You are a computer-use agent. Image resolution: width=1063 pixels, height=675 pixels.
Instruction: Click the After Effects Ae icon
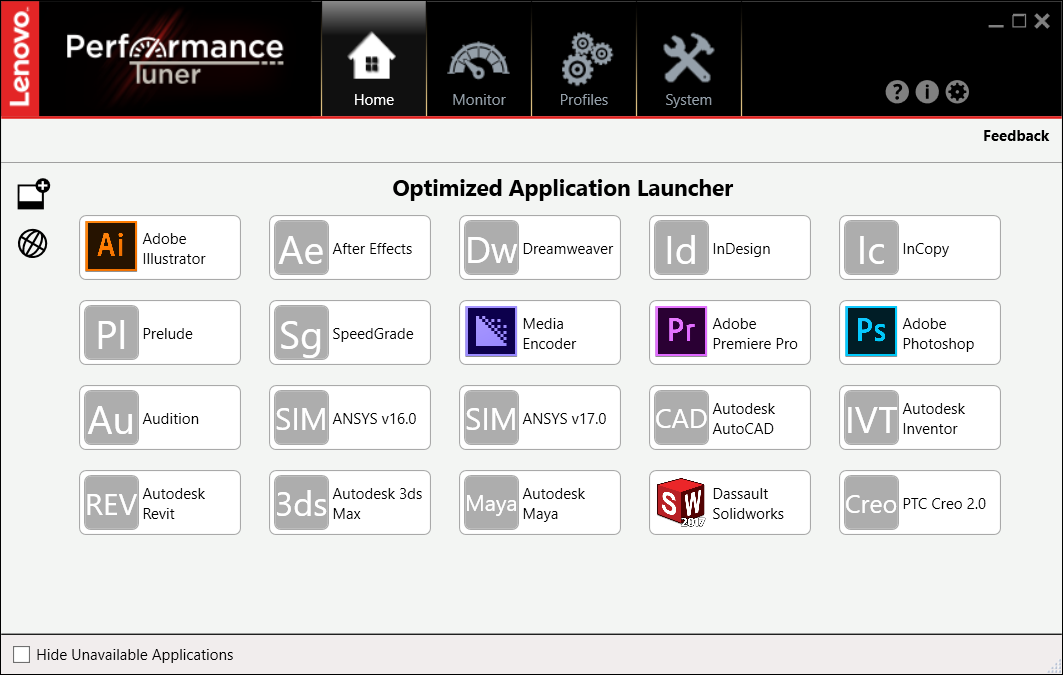[301, 247]
